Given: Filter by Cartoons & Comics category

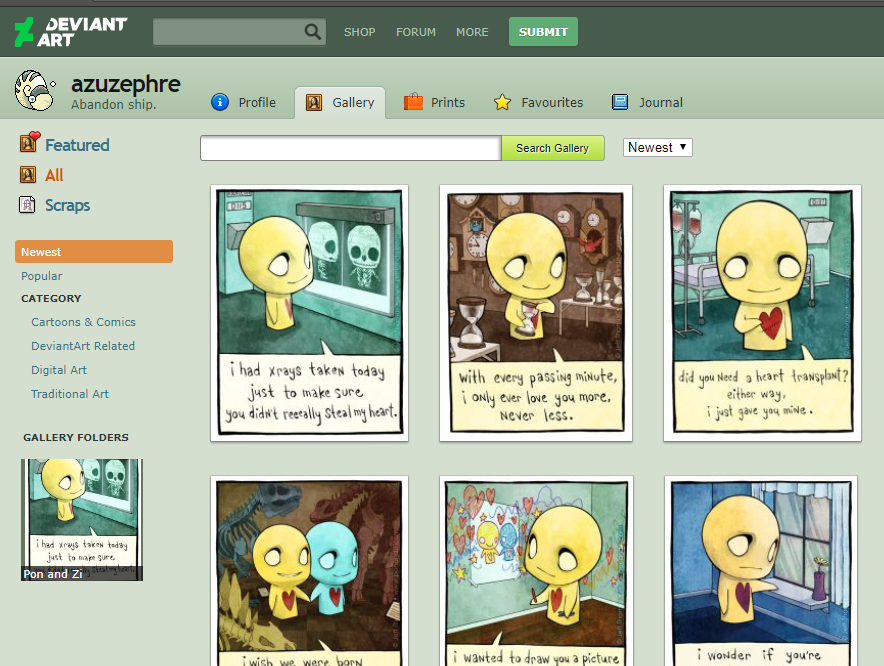Looking at the screenshot, I should [83, 322].
